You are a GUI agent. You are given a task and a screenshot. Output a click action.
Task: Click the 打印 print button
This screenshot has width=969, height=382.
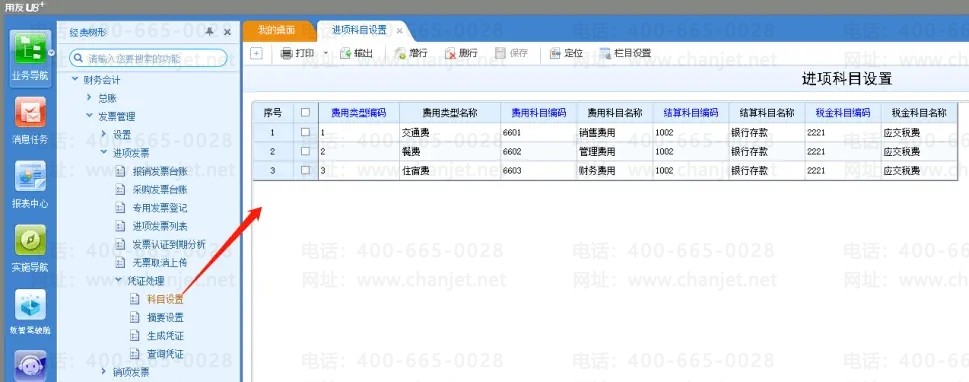(x=297, y=53)
